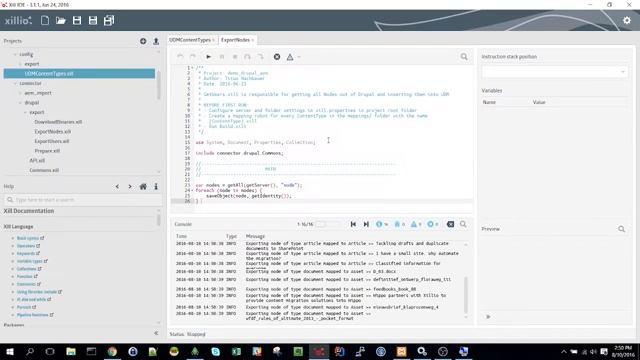Go to first console page
Viewport: 640px width, 360px height.
(353, 224)
